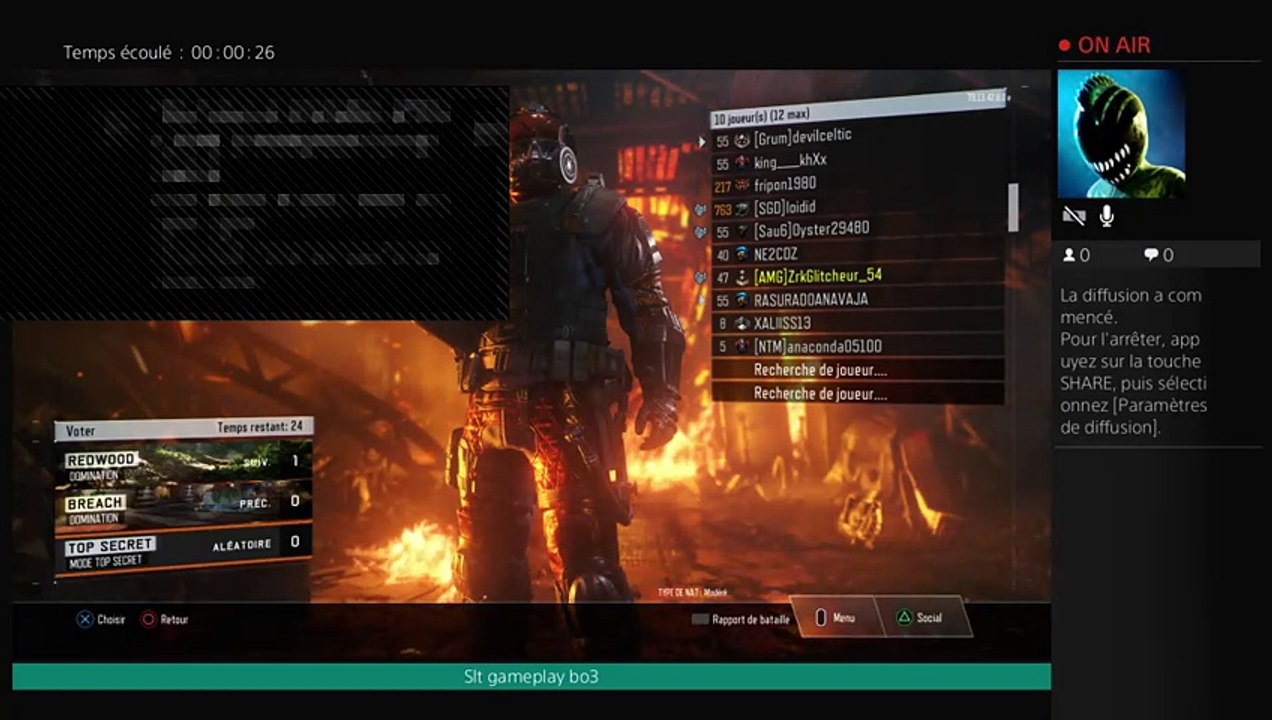Image resolution: width=1272 pixels, height=720 pixels.
Task: Click the Retour button label
Action: point(174,620)
